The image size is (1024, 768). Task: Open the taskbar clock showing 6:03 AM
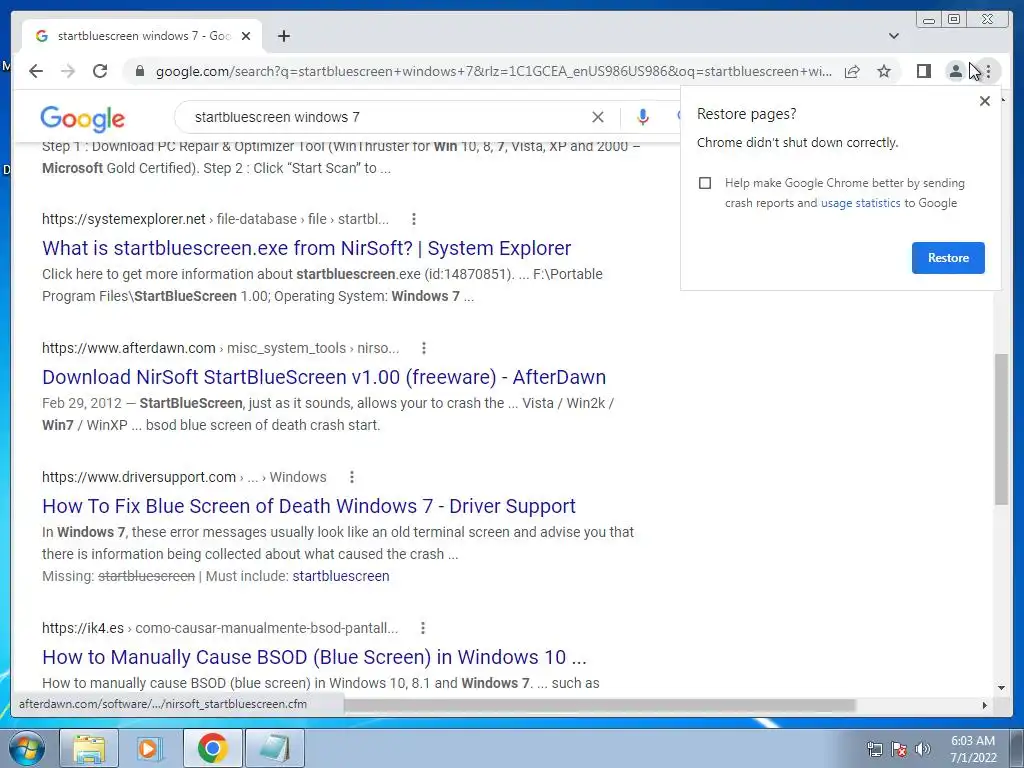973,749
